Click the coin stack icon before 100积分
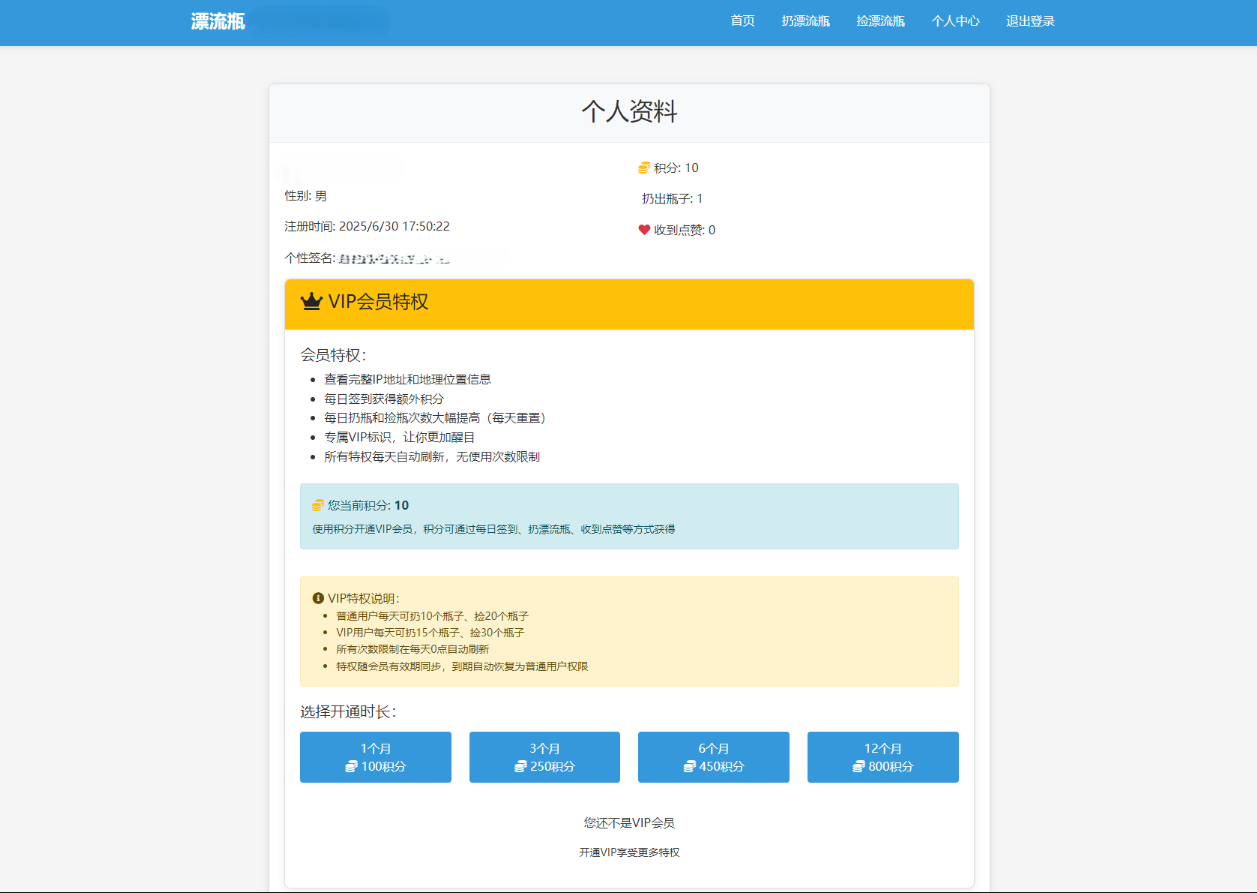Viewport: 1257px width, 893px height. (x=351, y=767)
